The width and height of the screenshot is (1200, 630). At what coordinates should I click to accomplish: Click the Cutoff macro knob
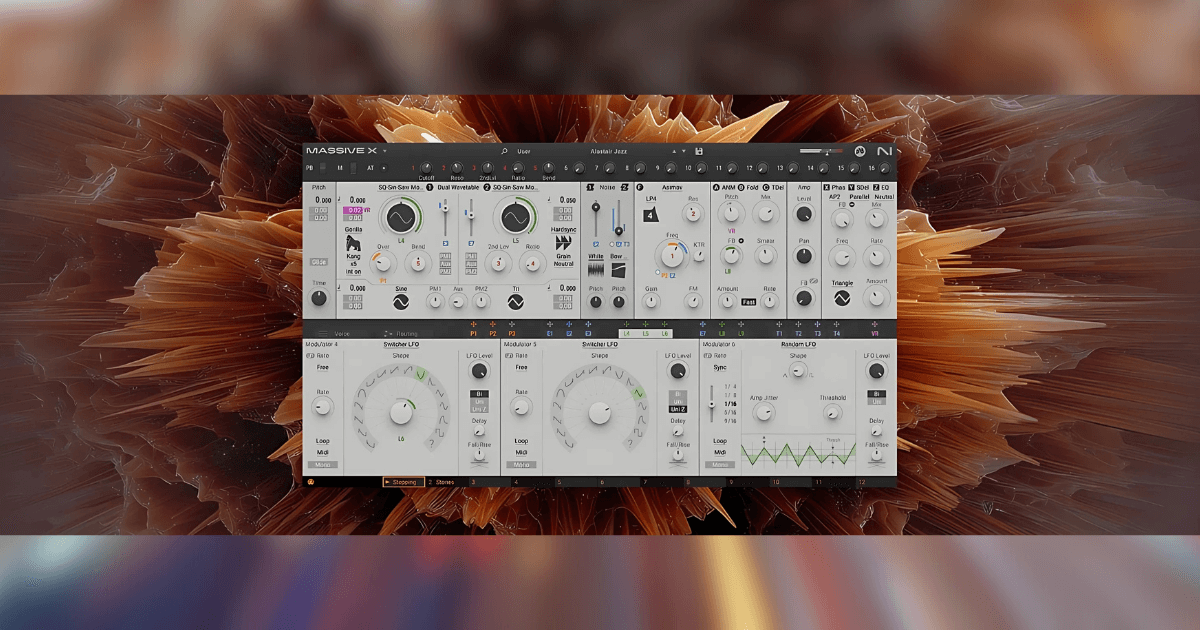(426, 167)
